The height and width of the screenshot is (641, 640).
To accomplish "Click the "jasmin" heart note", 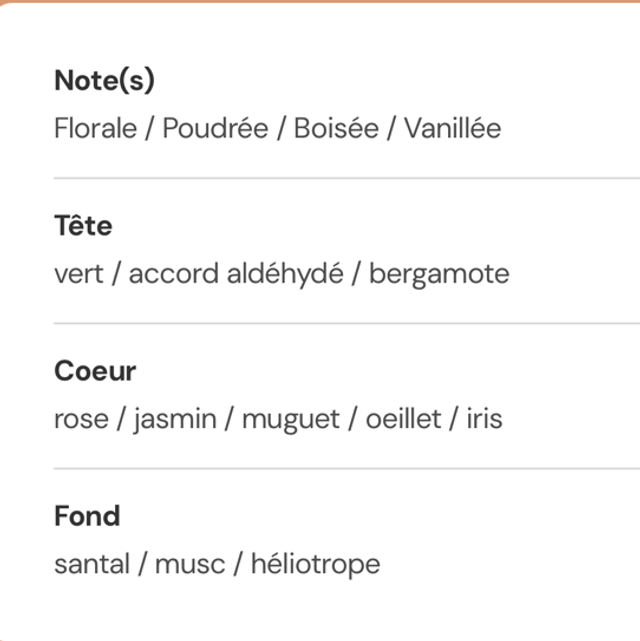I will tap(174, 419).
